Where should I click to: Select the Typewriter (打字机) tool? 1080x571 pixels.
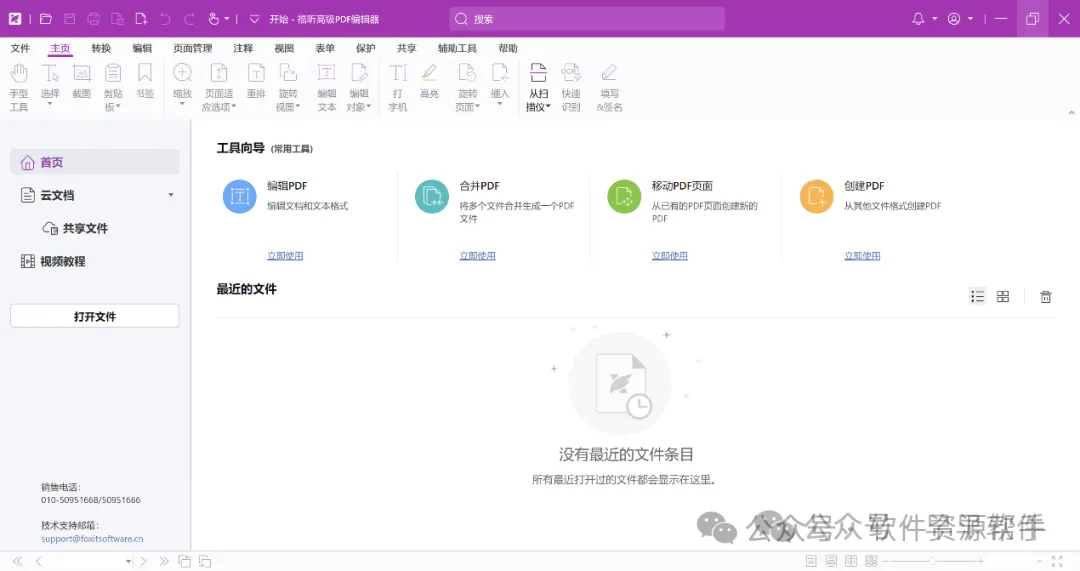pos(397,87)
